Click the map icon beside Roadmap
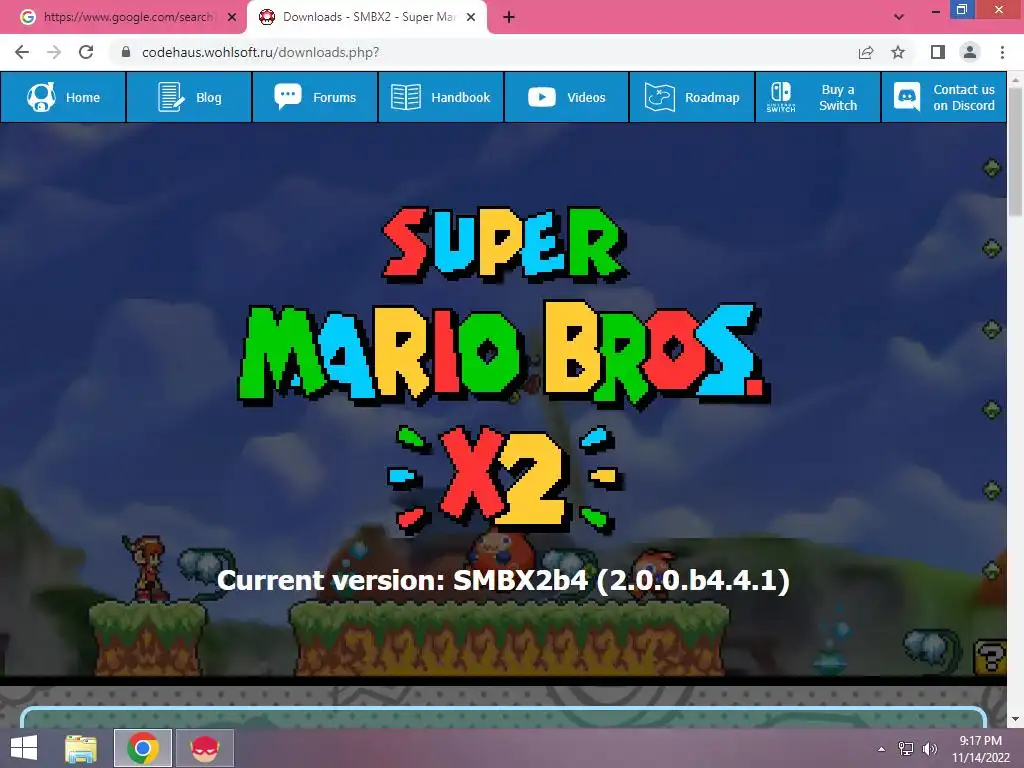The width and height of the screenshot is (1024, 768). click(x=660, y=97)
